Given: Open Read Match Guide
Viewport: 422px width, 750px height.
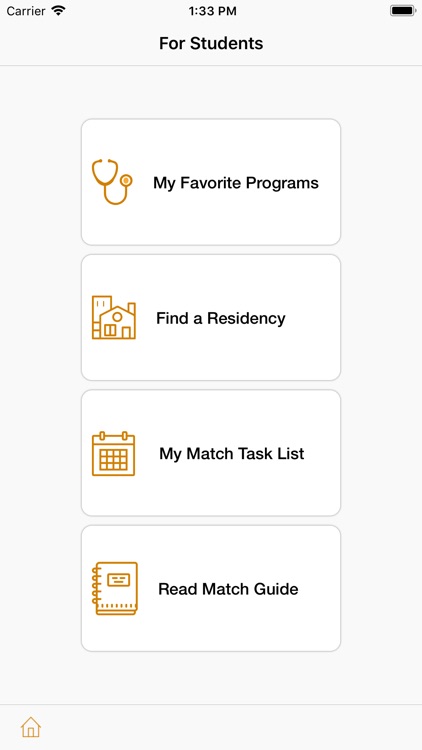Looking at the screenshot, I should (x=211, y=588).
